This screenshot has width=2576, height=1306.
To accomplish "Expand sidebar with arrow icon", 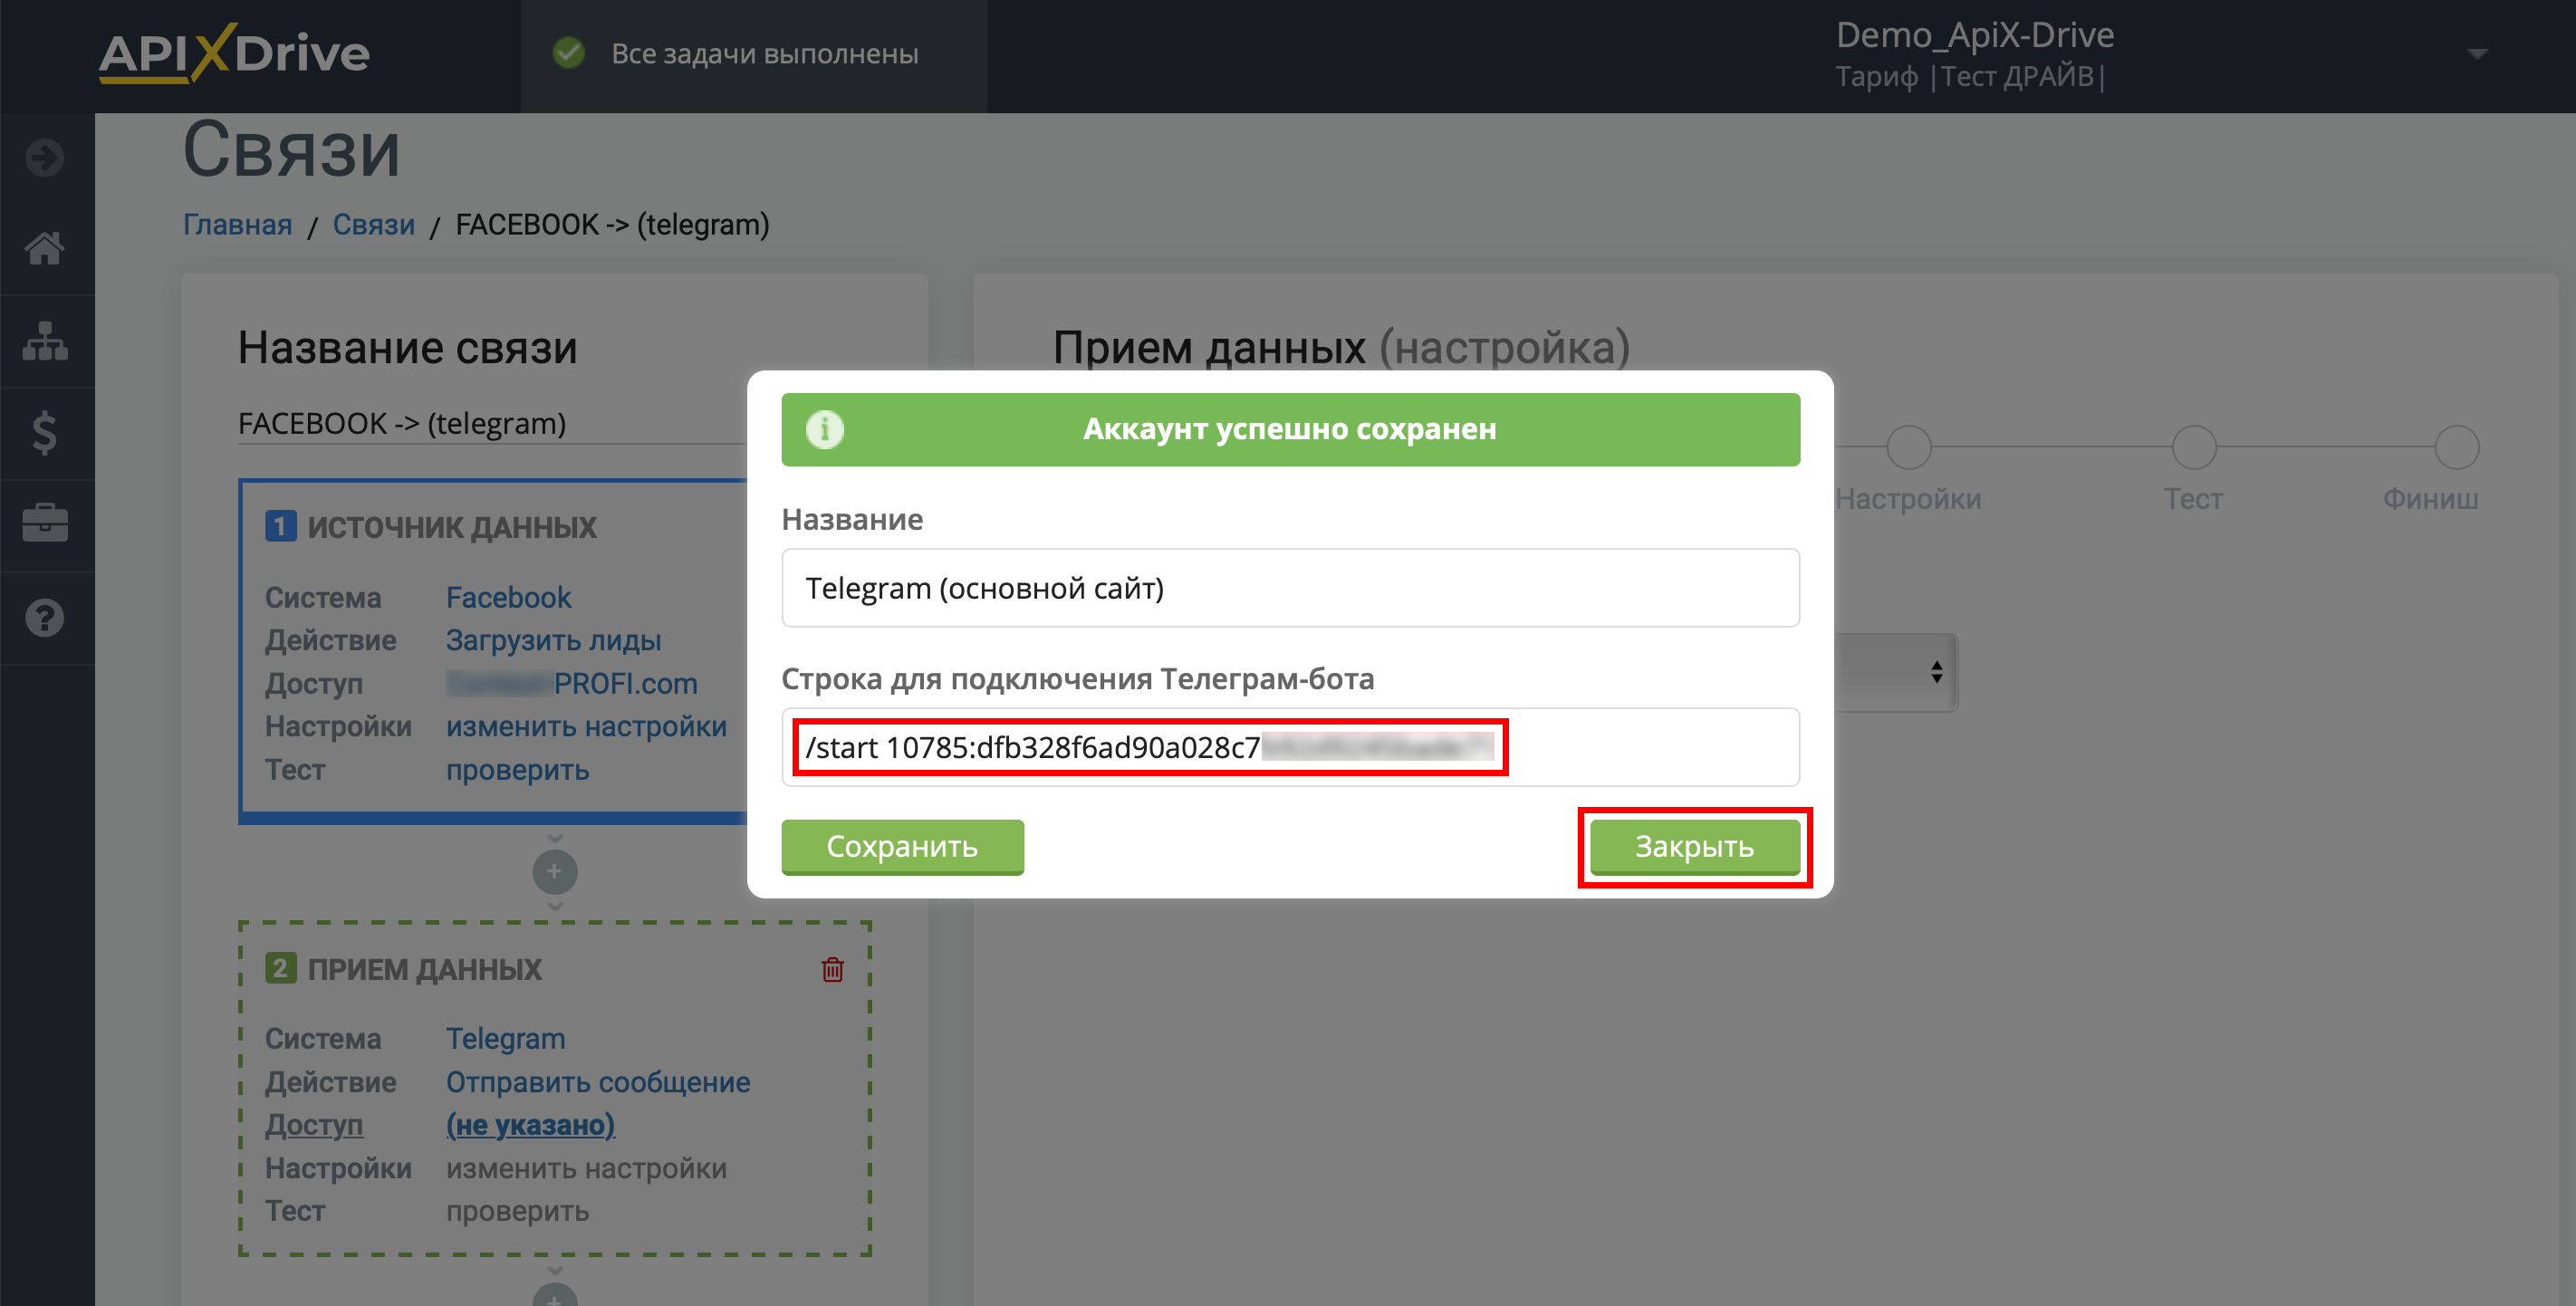I will coord(45,157).
